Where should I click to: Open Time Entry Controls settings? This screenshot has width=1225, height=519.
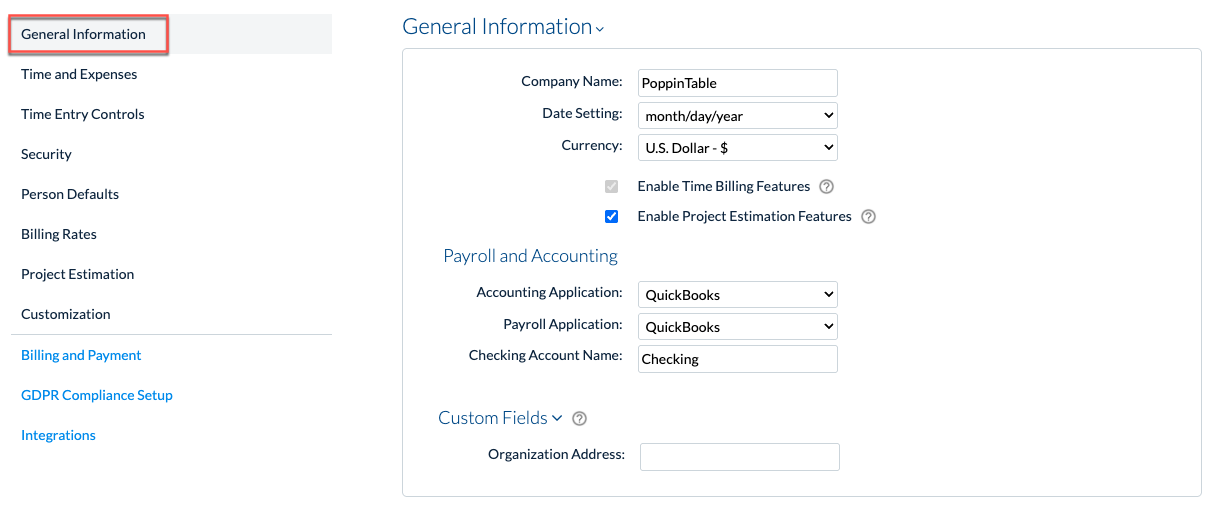coord(82,114)
